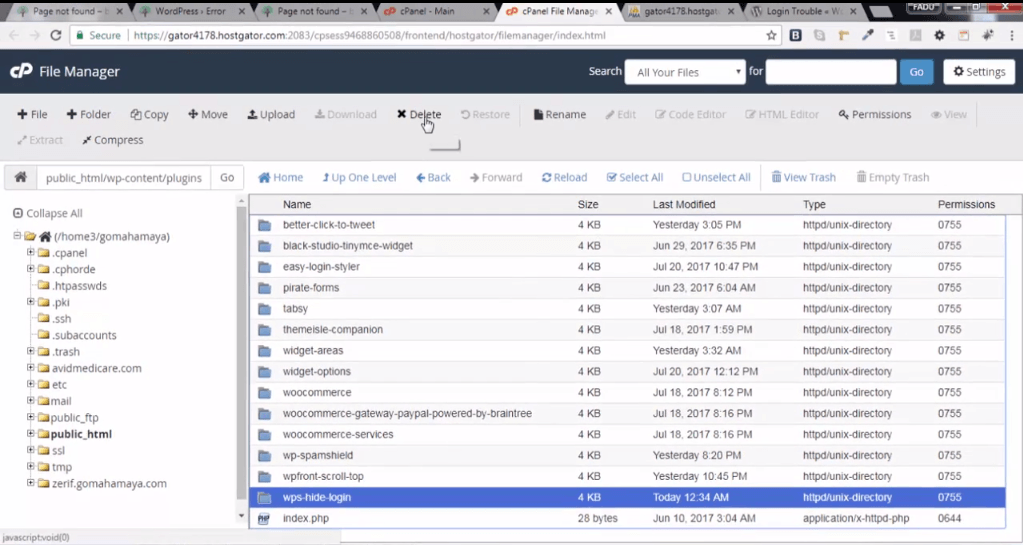Compress the selected folder

tap(112, 140)
